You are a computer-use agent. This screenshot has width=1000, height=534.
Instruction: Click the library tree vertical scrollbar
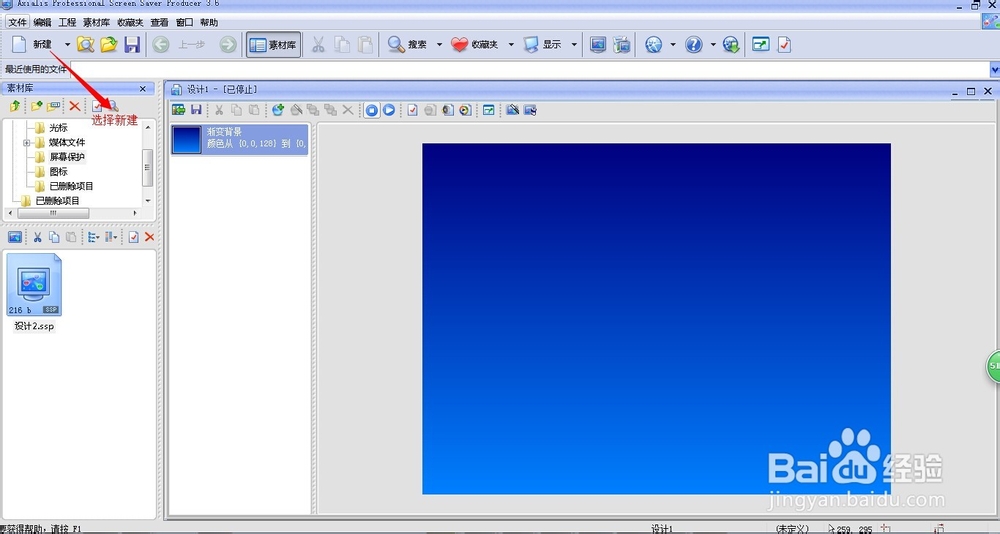148,164
